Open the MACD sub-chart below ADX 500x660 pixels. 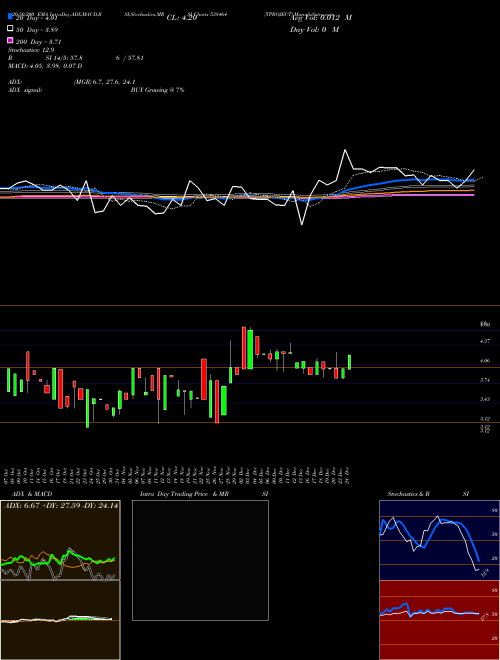[x=60, y=620]
